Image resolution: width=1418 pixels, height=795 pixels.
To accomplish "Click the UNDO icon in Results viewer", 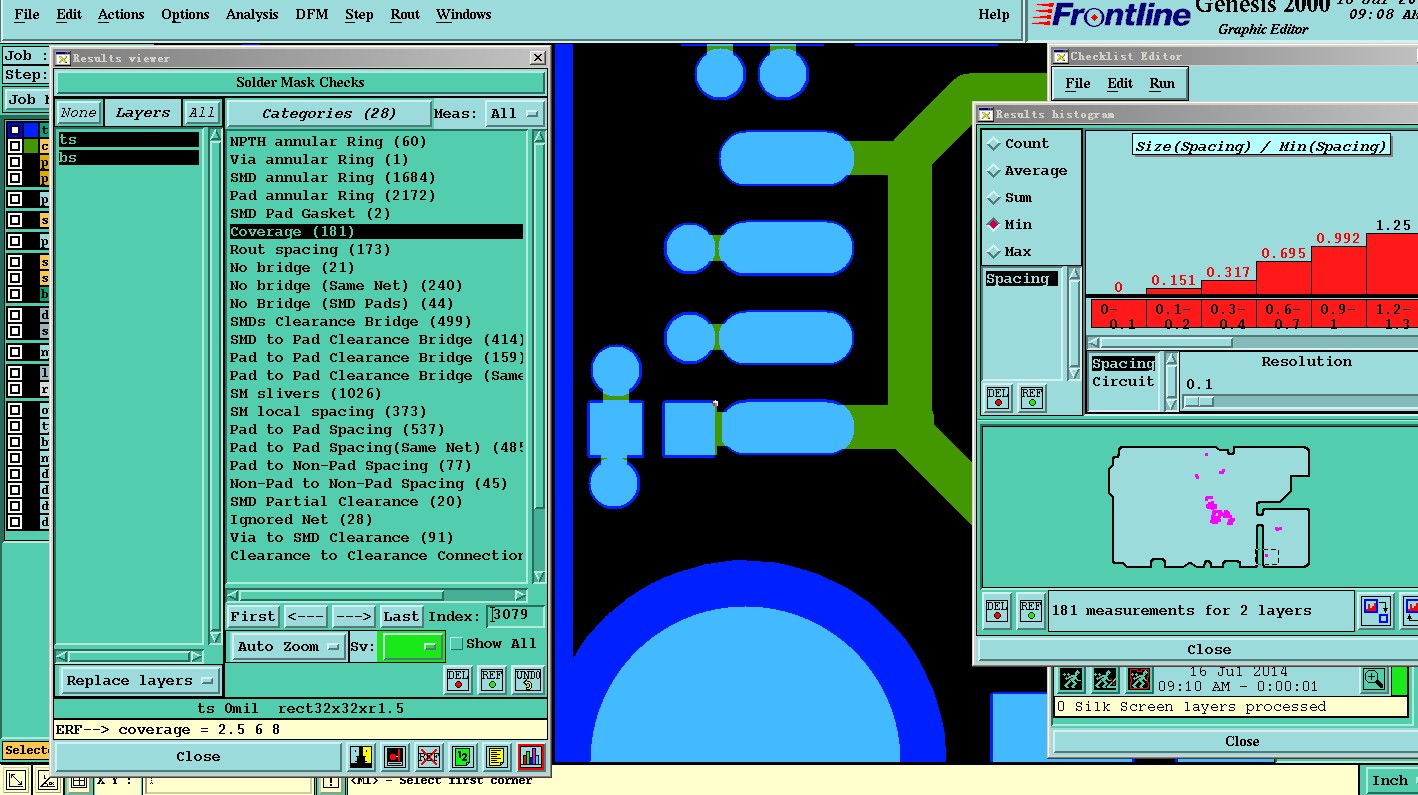I will [528, 679].
